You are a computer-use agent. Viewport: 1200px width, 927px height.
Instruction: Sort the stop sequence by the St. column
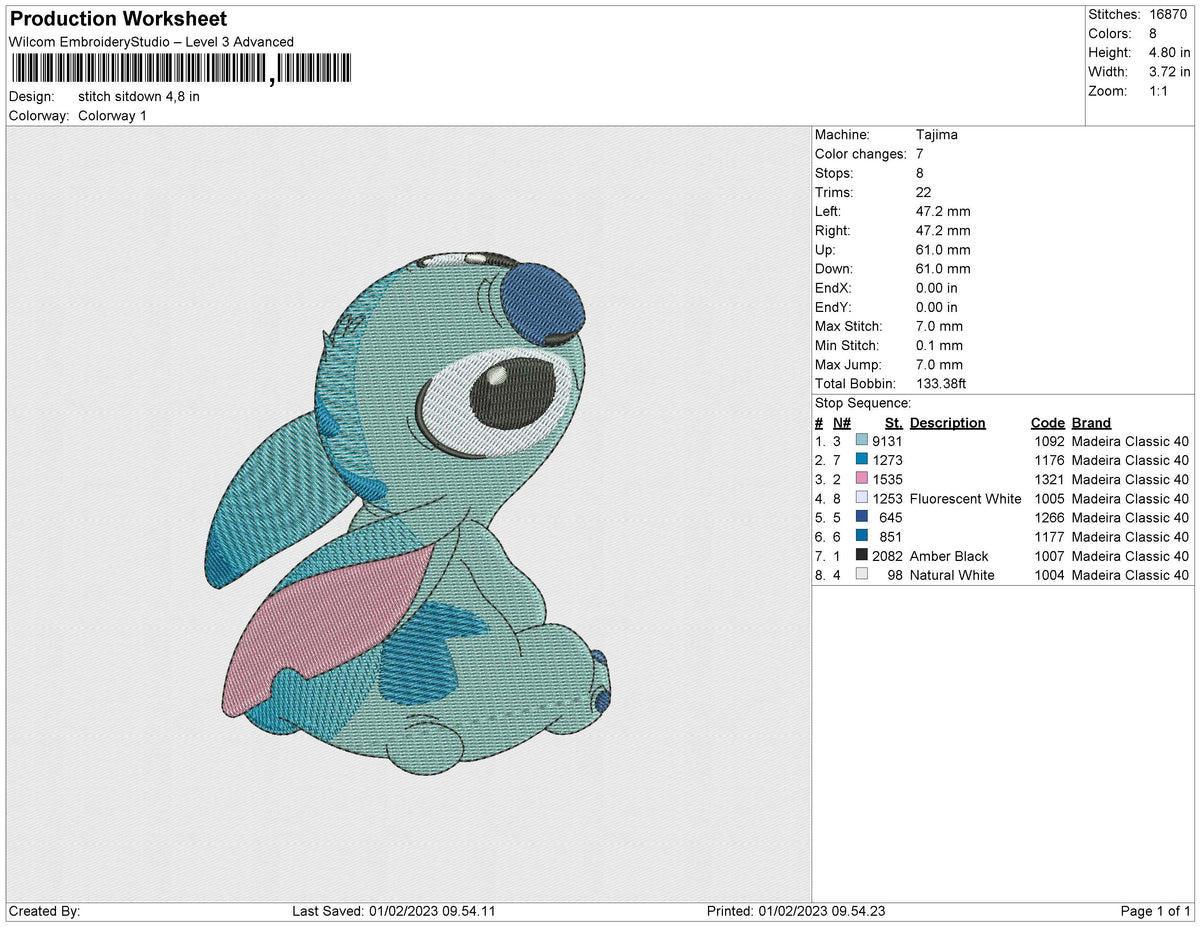point(892,422)
